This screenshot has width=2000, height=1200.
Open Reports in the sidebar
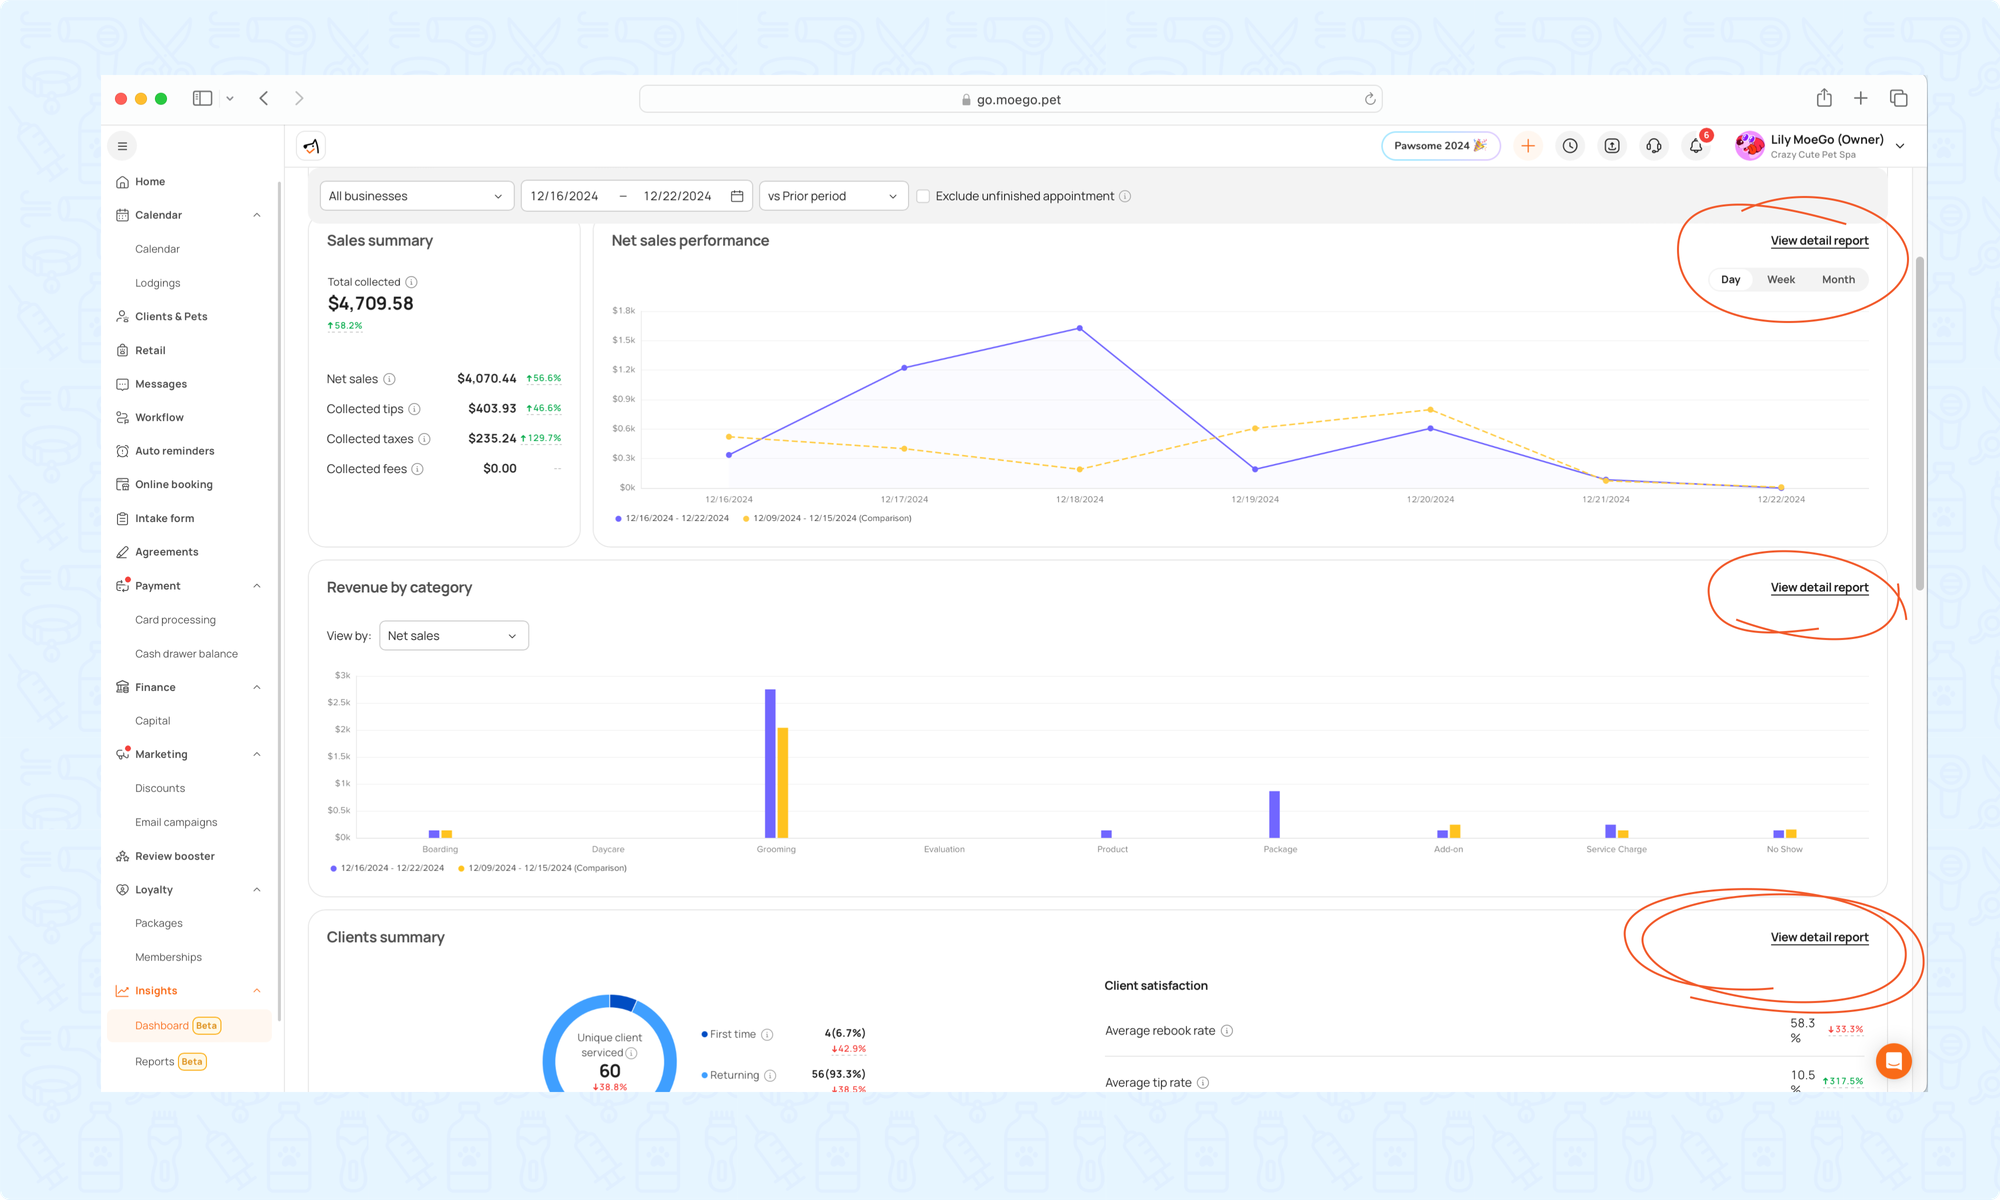(x=155, y=1062)
